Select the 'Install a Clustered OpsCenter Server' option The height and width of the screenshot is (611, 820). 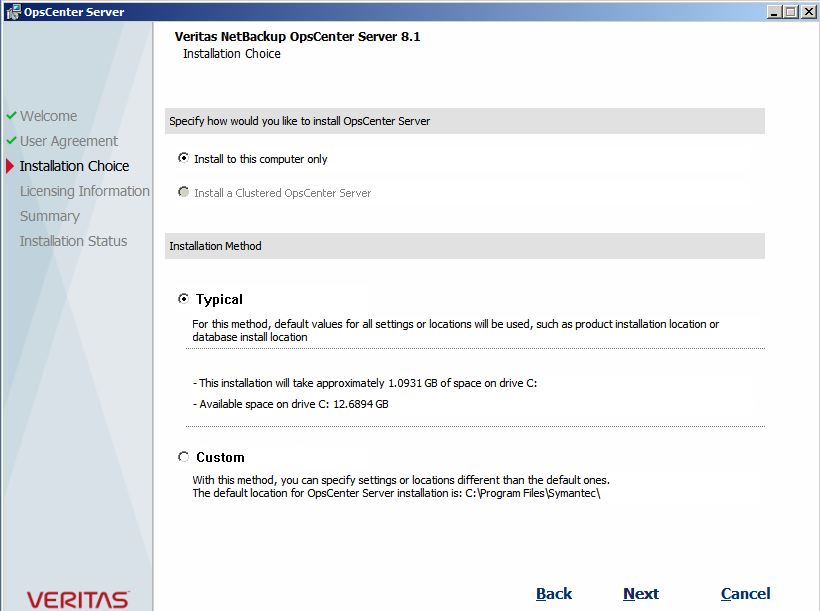183,193
